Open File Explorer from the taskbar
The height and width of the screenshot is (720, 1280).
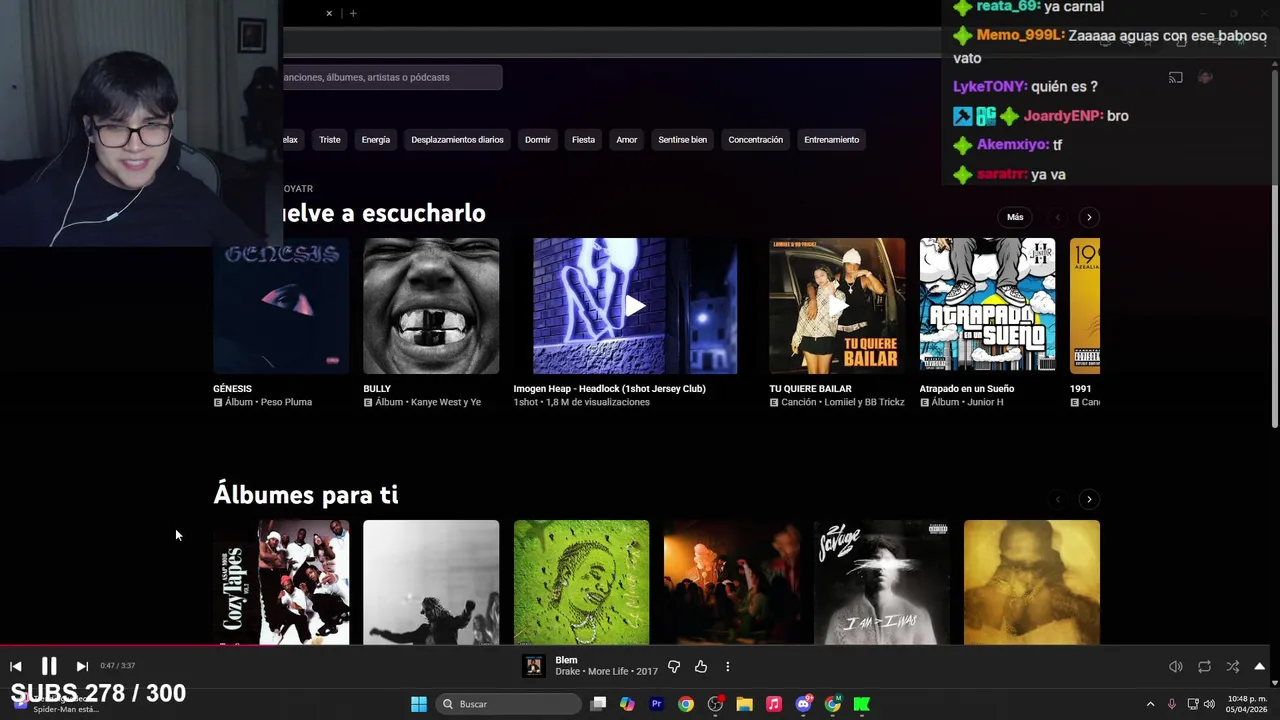744,704
